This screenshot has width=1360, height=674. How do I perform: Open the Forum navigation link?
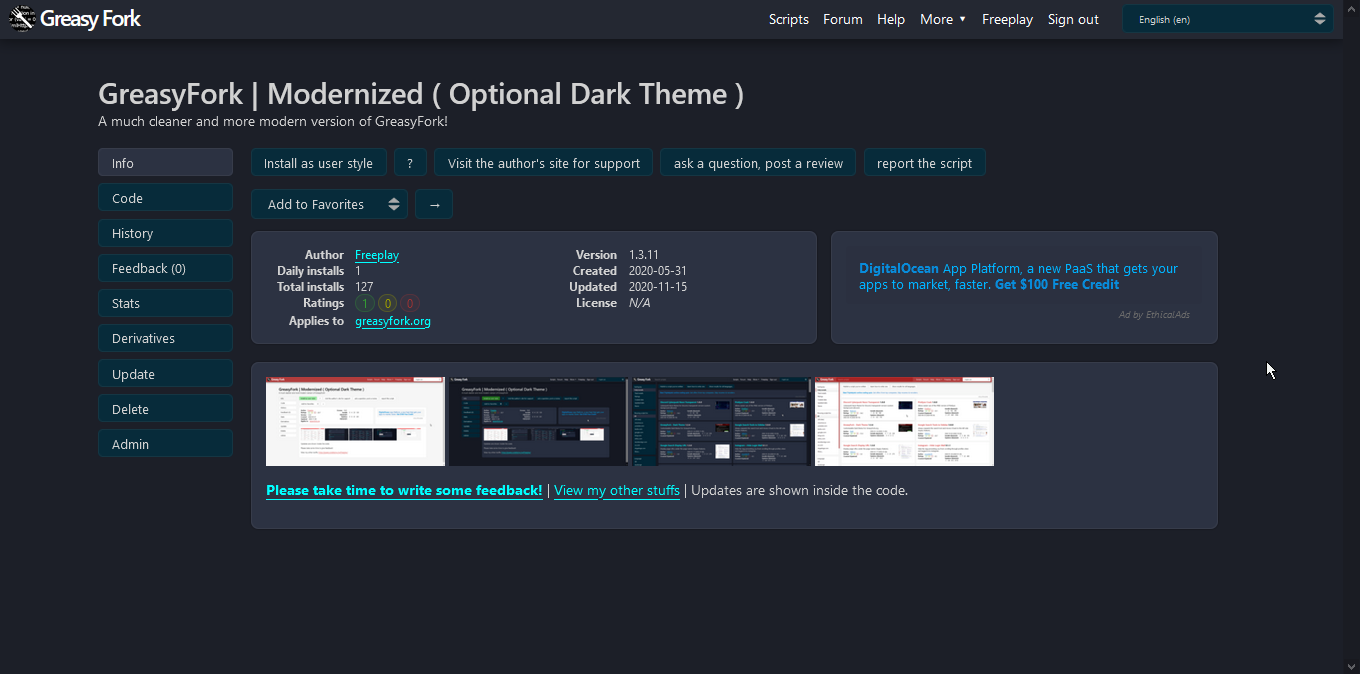843,19
